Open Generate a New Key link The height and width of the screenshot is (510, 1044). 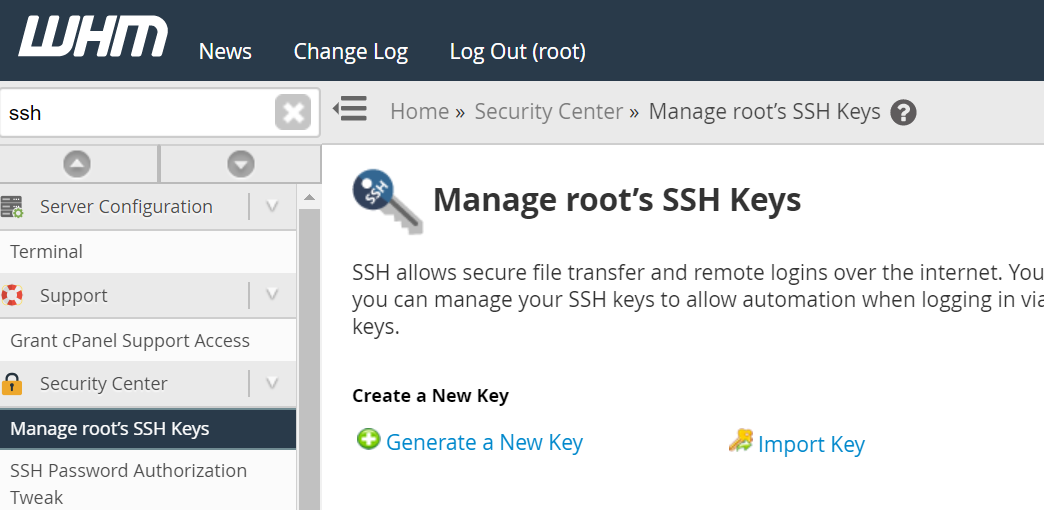[484, 442]
